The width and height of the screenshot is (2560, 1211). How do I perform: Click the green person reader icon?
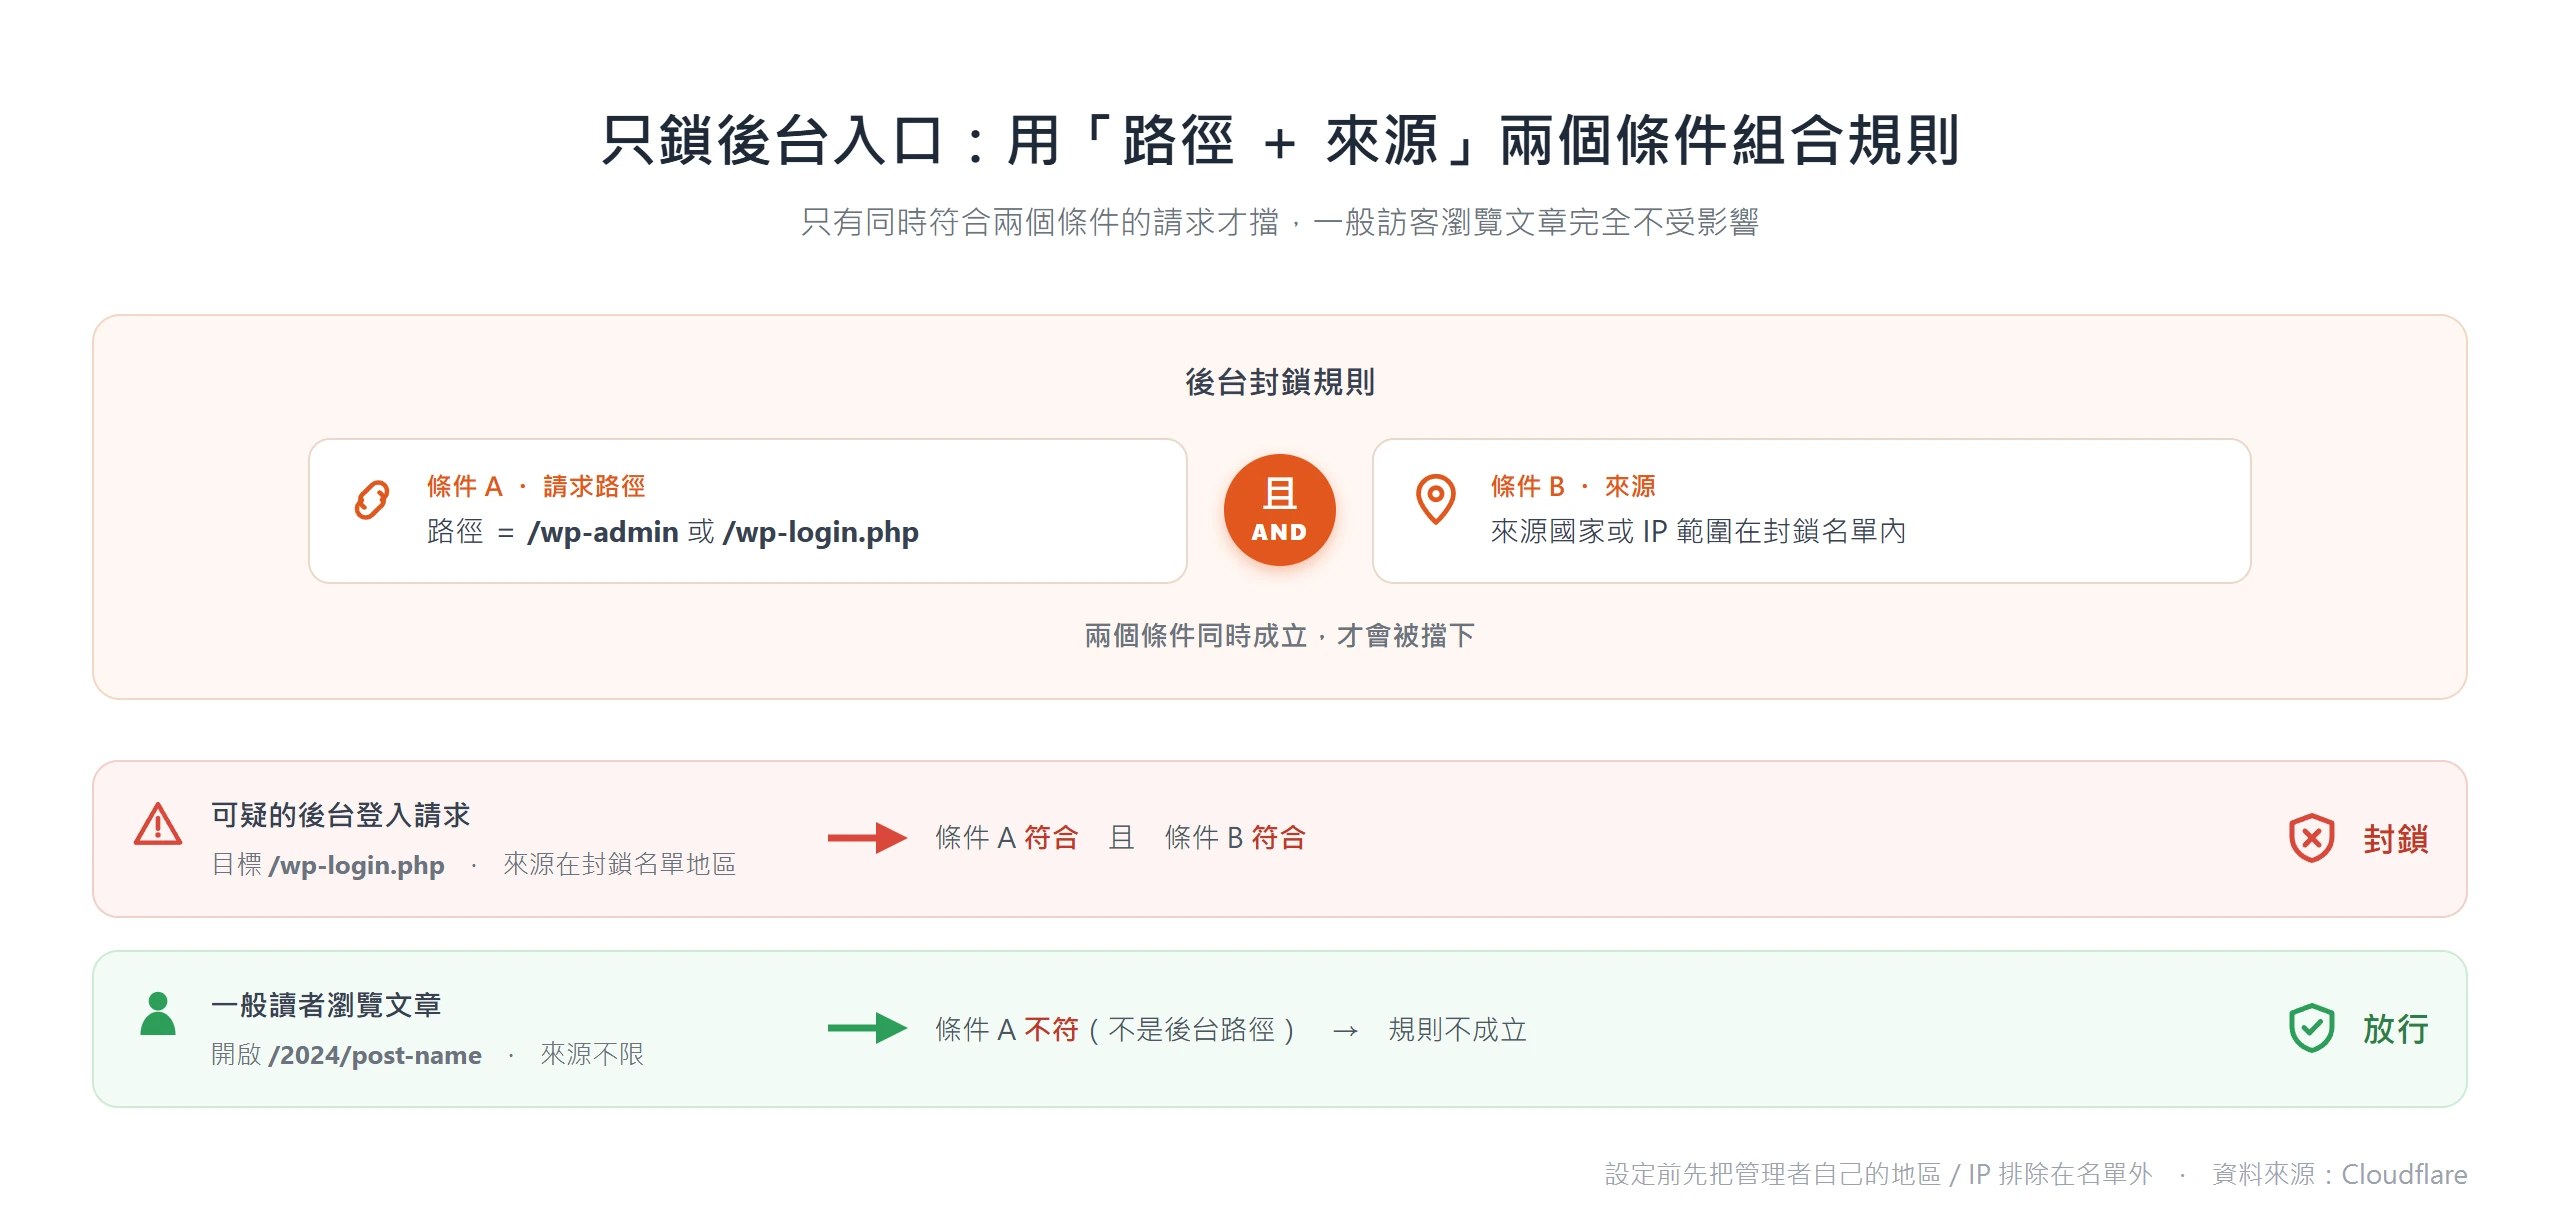point(158,1014)
